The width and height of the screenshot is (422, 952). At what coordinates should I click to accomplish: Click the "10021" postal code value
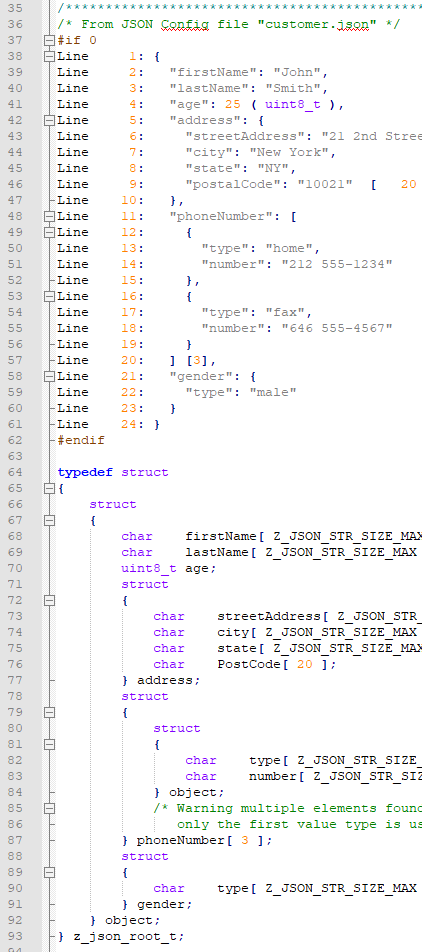(324, 184)
